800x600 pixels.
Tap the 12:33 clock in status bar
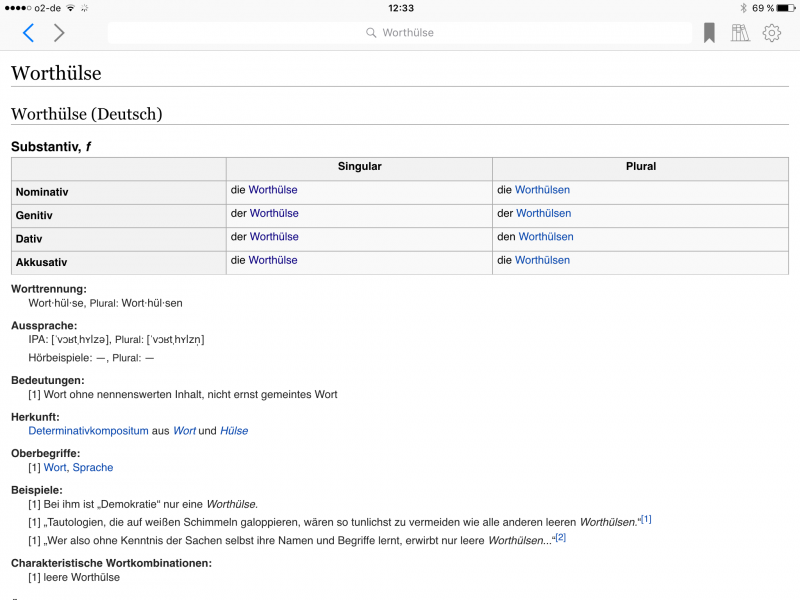pyautogui.click(x=400, y=8)
